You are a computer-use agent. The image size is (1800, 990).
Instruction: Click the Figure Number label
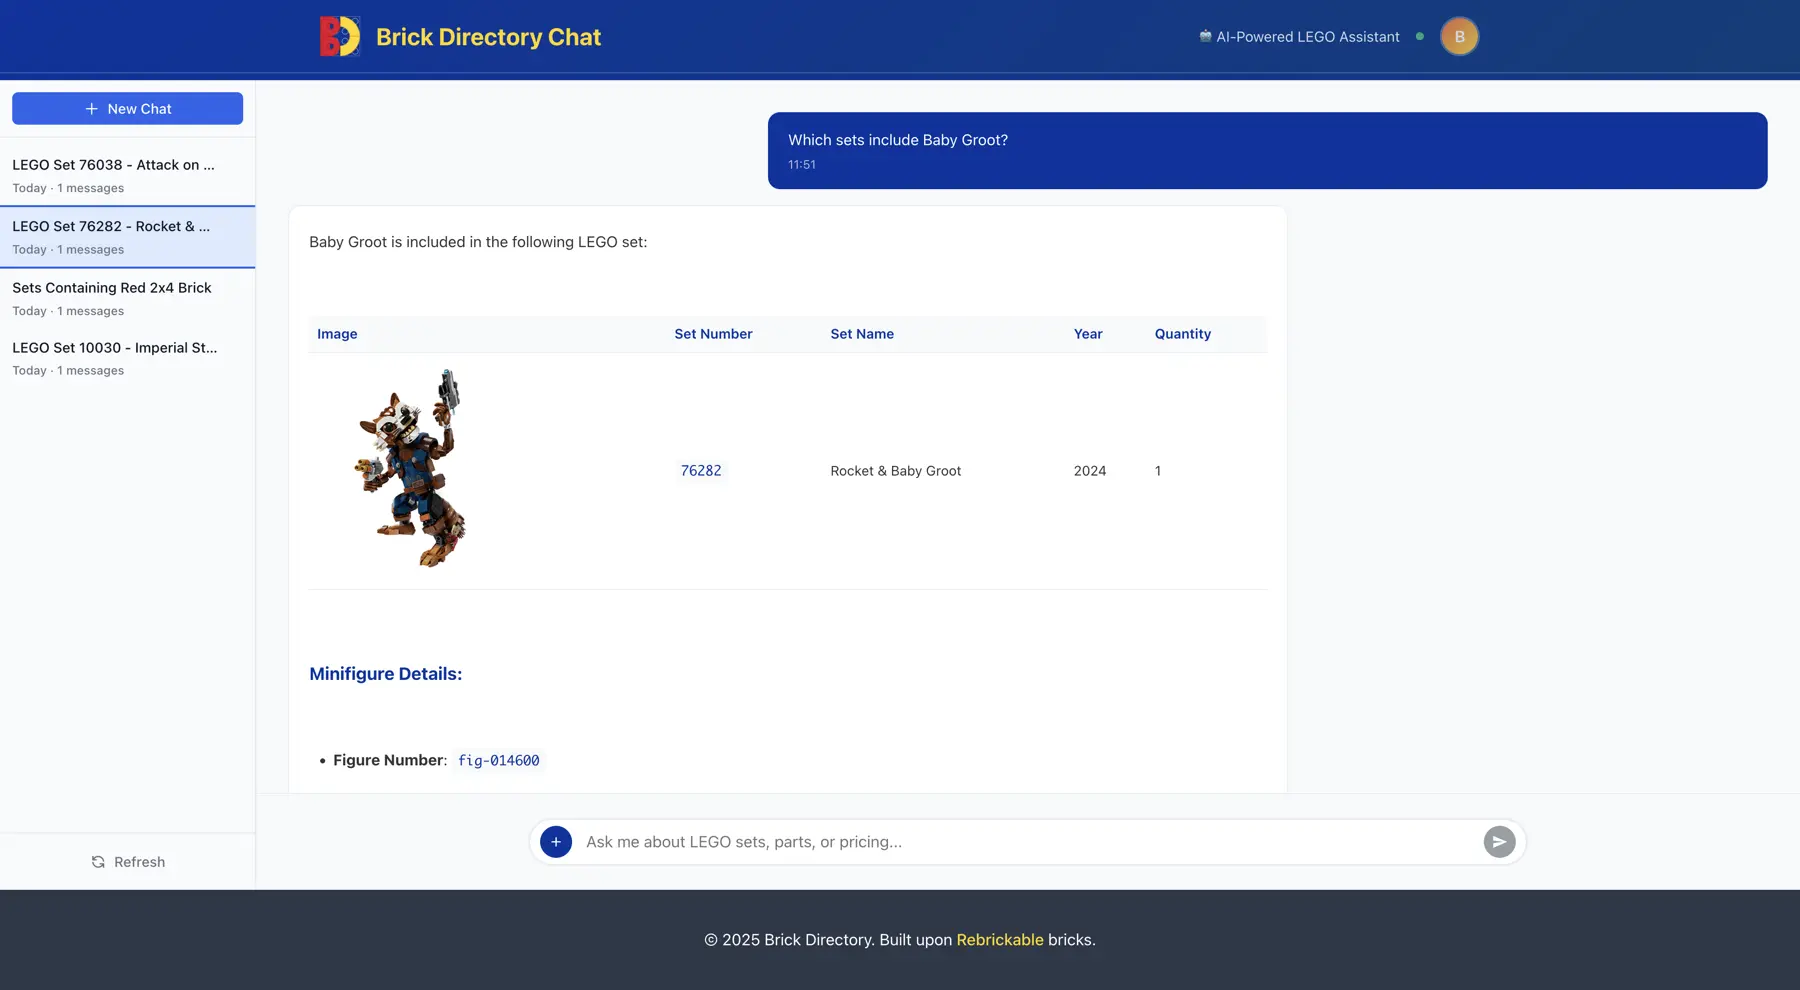(x=389, y=761)
